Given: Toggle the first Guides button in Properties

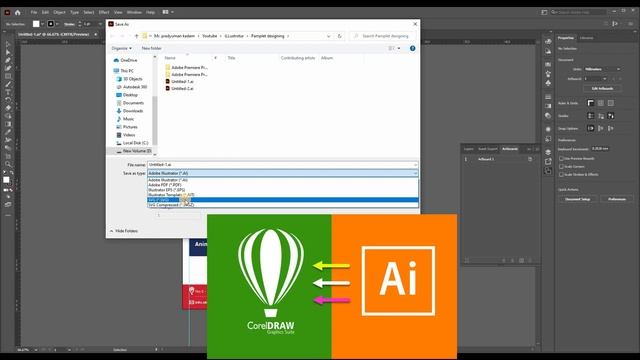Looking at the screenshot, I should click(x=591, y=116).
